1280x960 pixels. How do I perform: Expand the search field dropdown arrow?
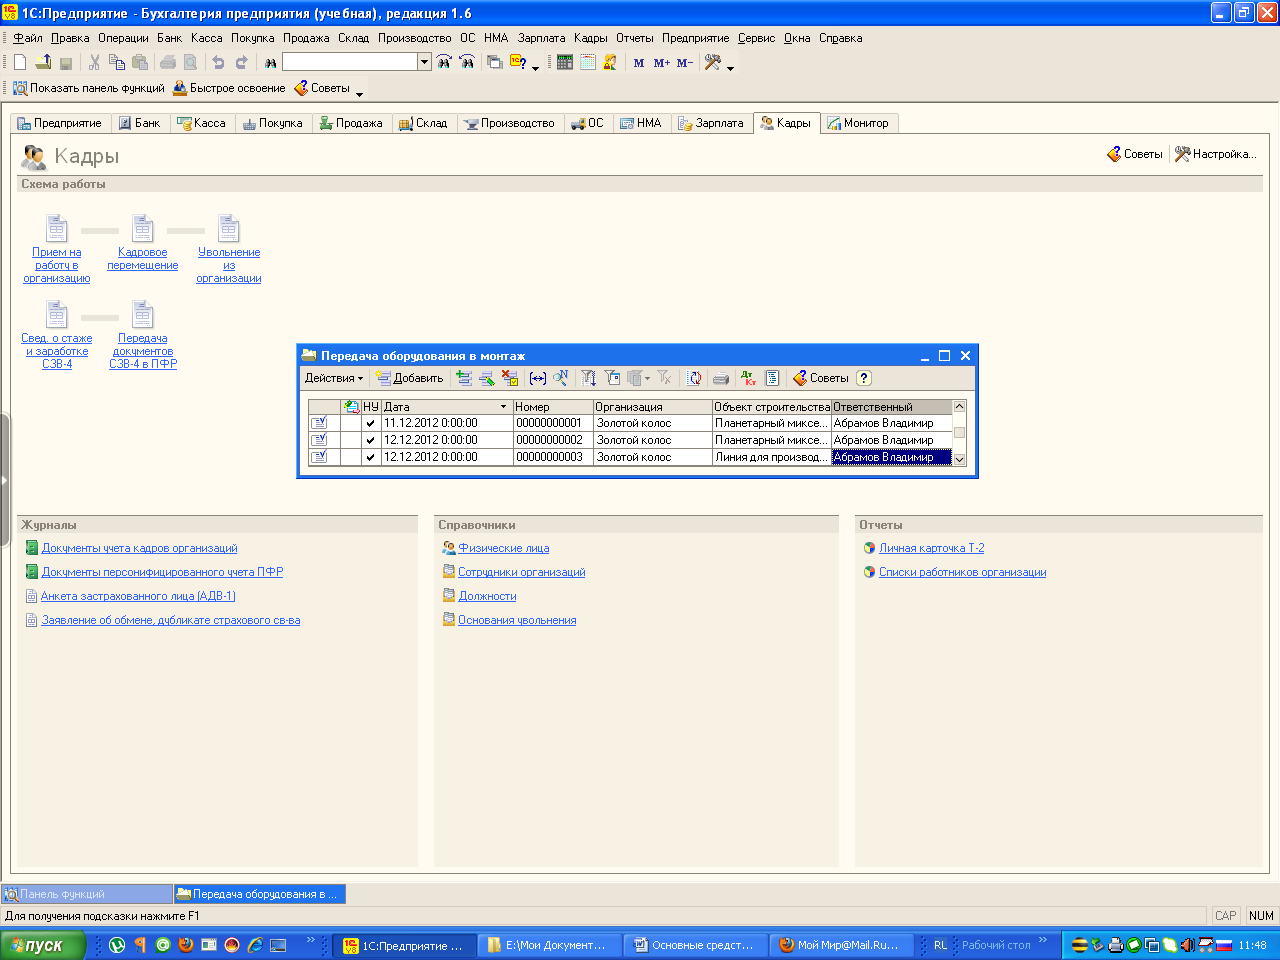point(425,62)
